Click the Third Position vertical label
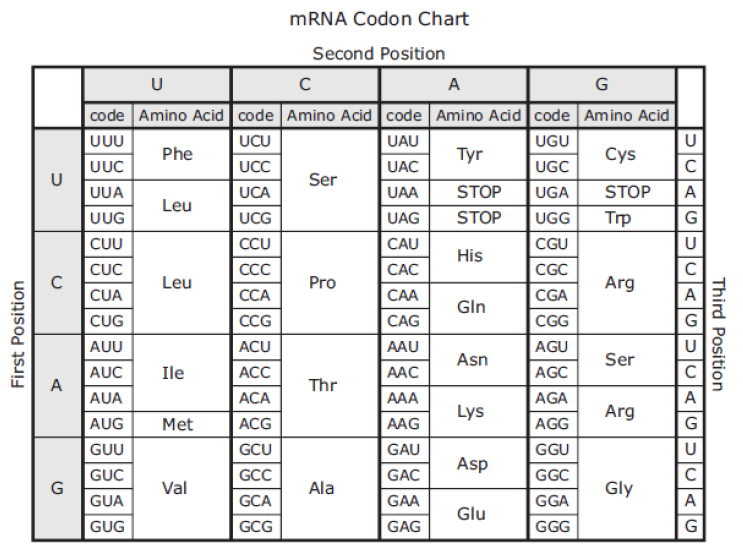Viewport: 743px width, 551px height. tap(718, 334)
